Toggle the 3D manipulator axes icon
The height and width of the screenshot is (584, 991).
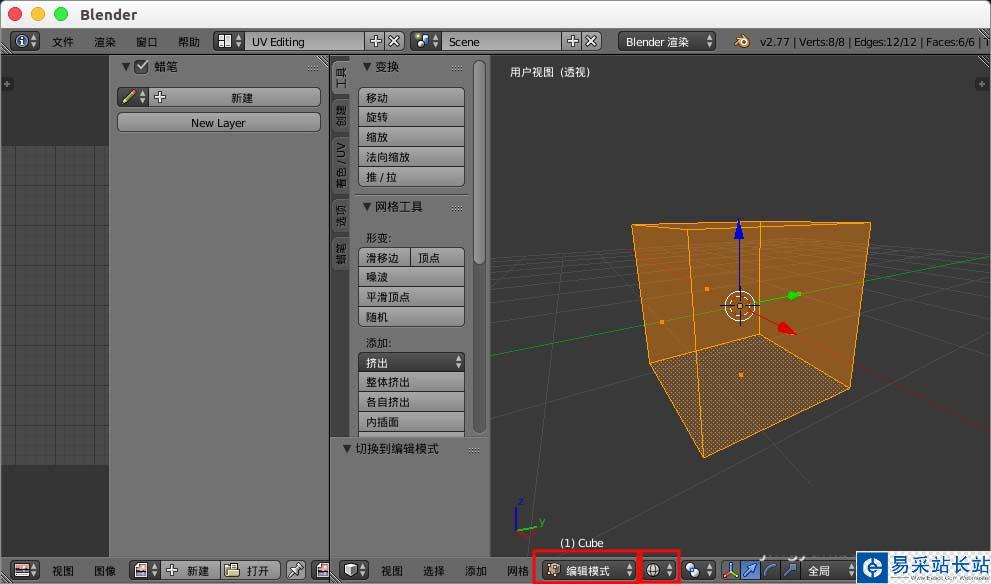point(730,570)
